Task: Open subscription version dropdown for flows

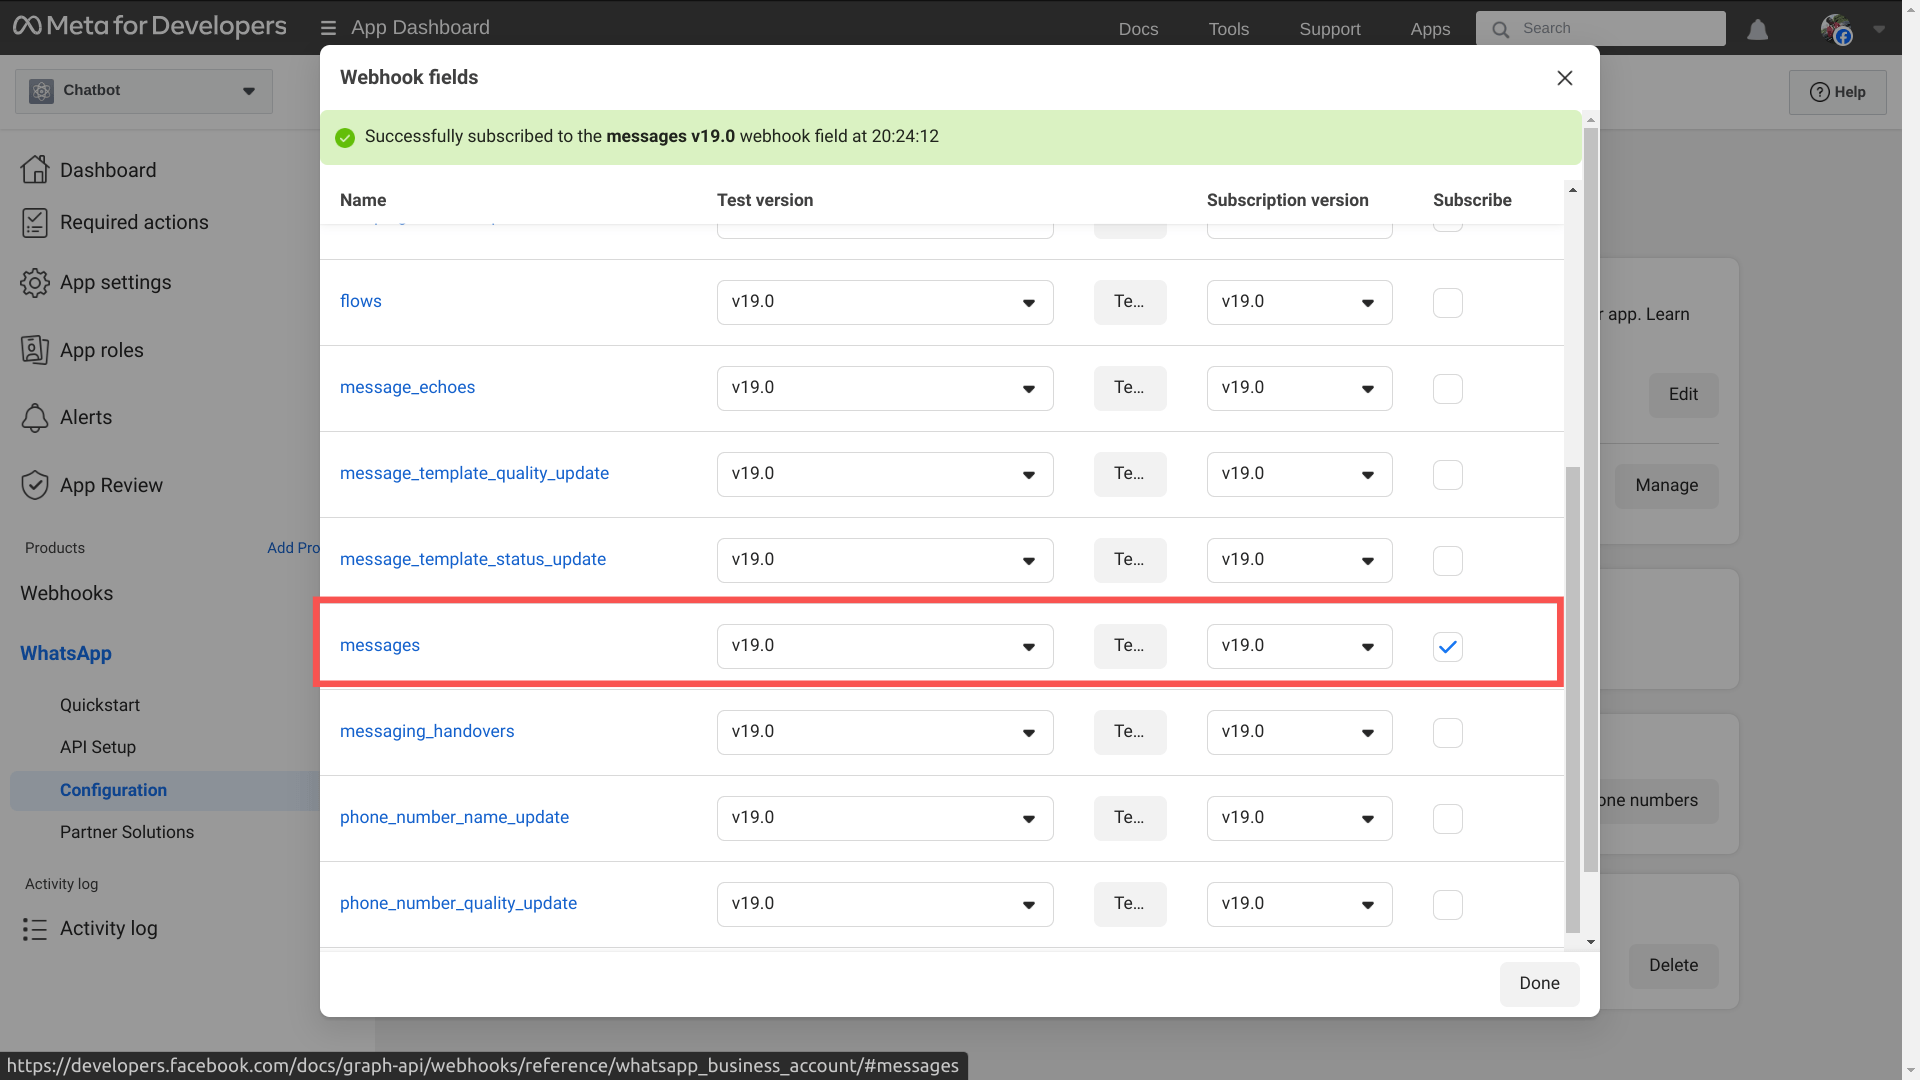Action: pos(1299,303)
